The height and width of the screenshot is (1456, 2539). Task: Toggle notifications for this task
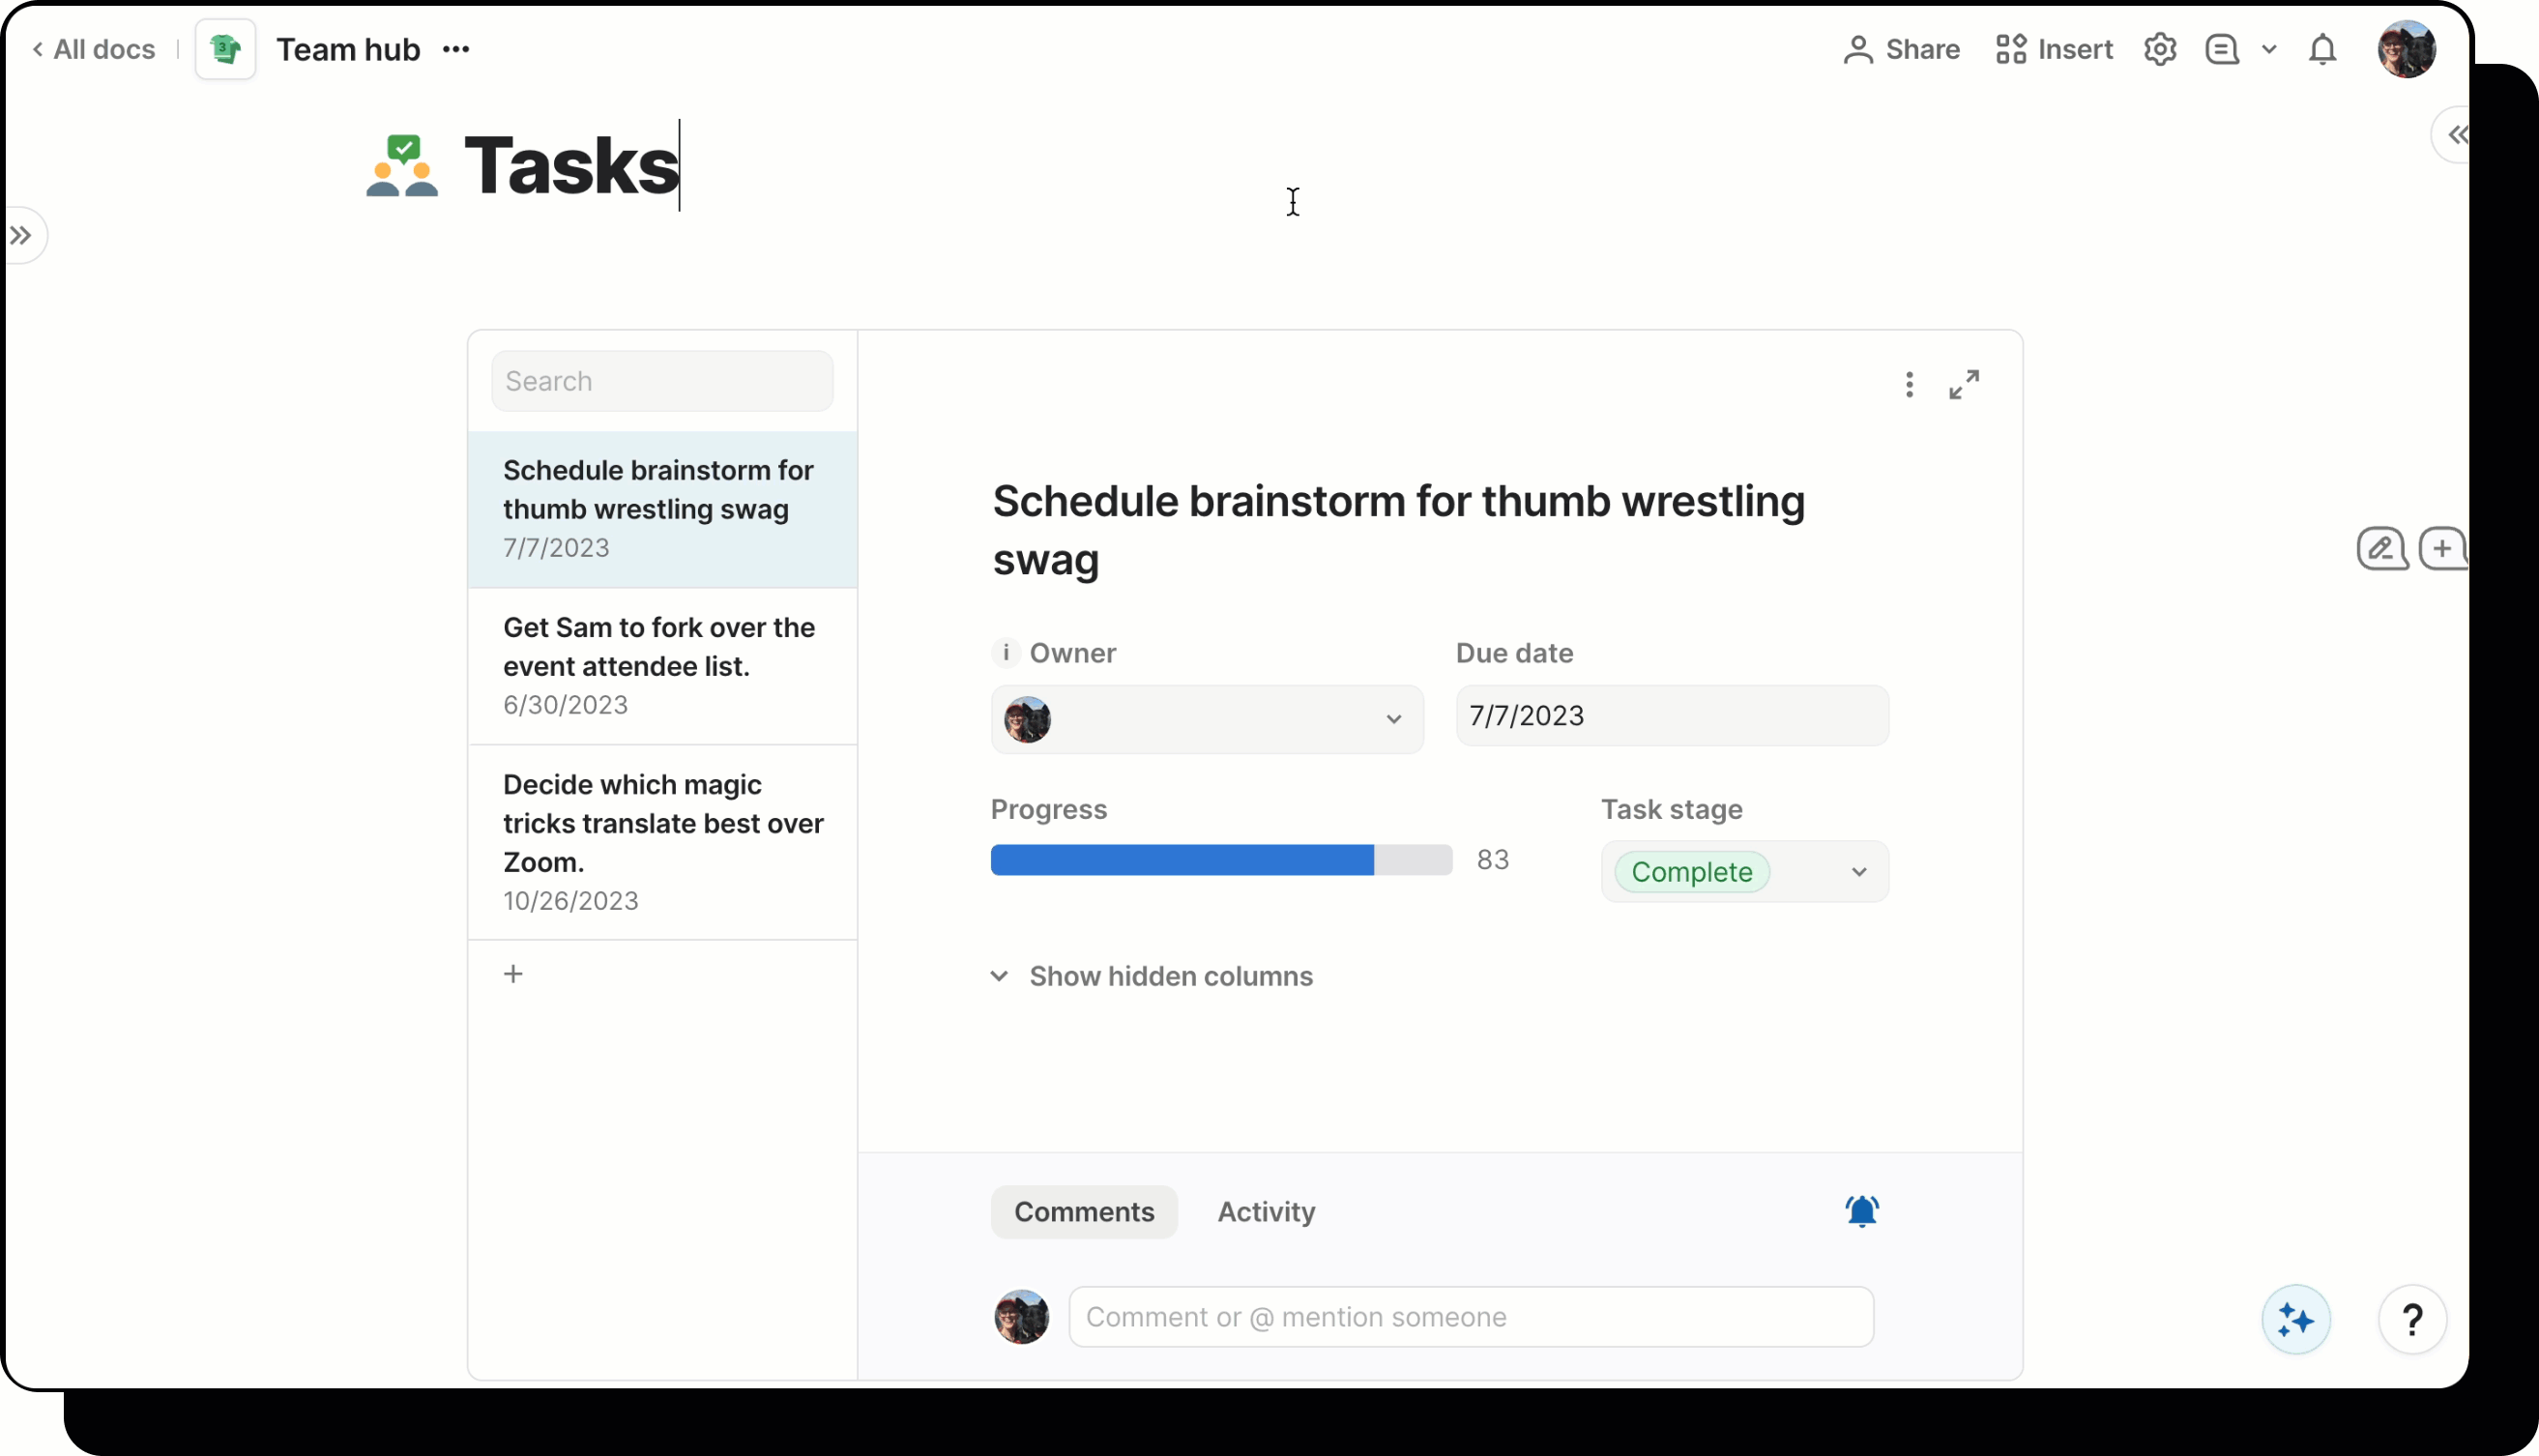(x=1860, y=1211)
